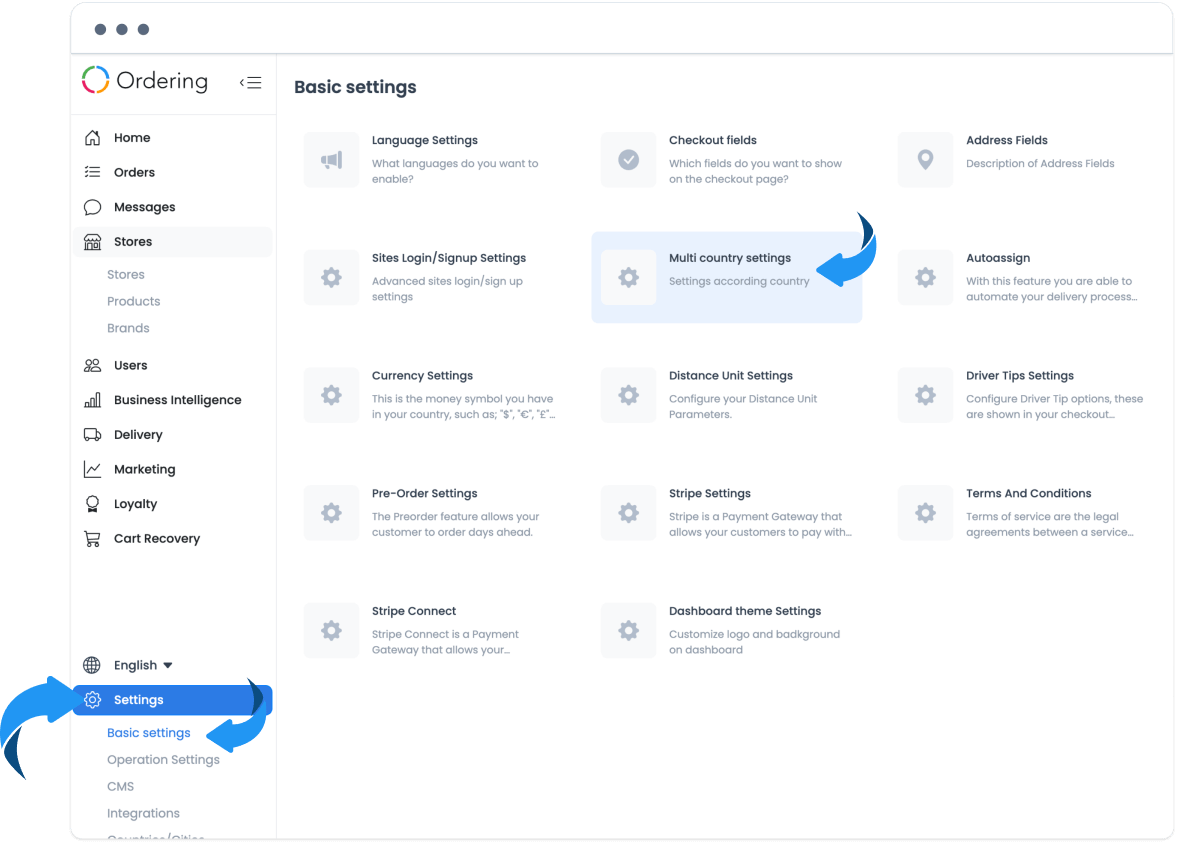1177x843 pixels.
Task: Click the Orders list icon
Action: pos(92,172)
